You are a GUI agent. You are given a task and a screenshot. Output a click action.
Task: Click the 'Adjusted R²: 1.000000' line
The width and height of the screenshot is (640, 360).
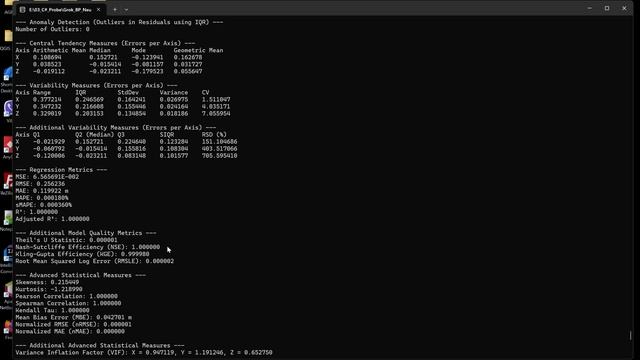pos(52,219)
